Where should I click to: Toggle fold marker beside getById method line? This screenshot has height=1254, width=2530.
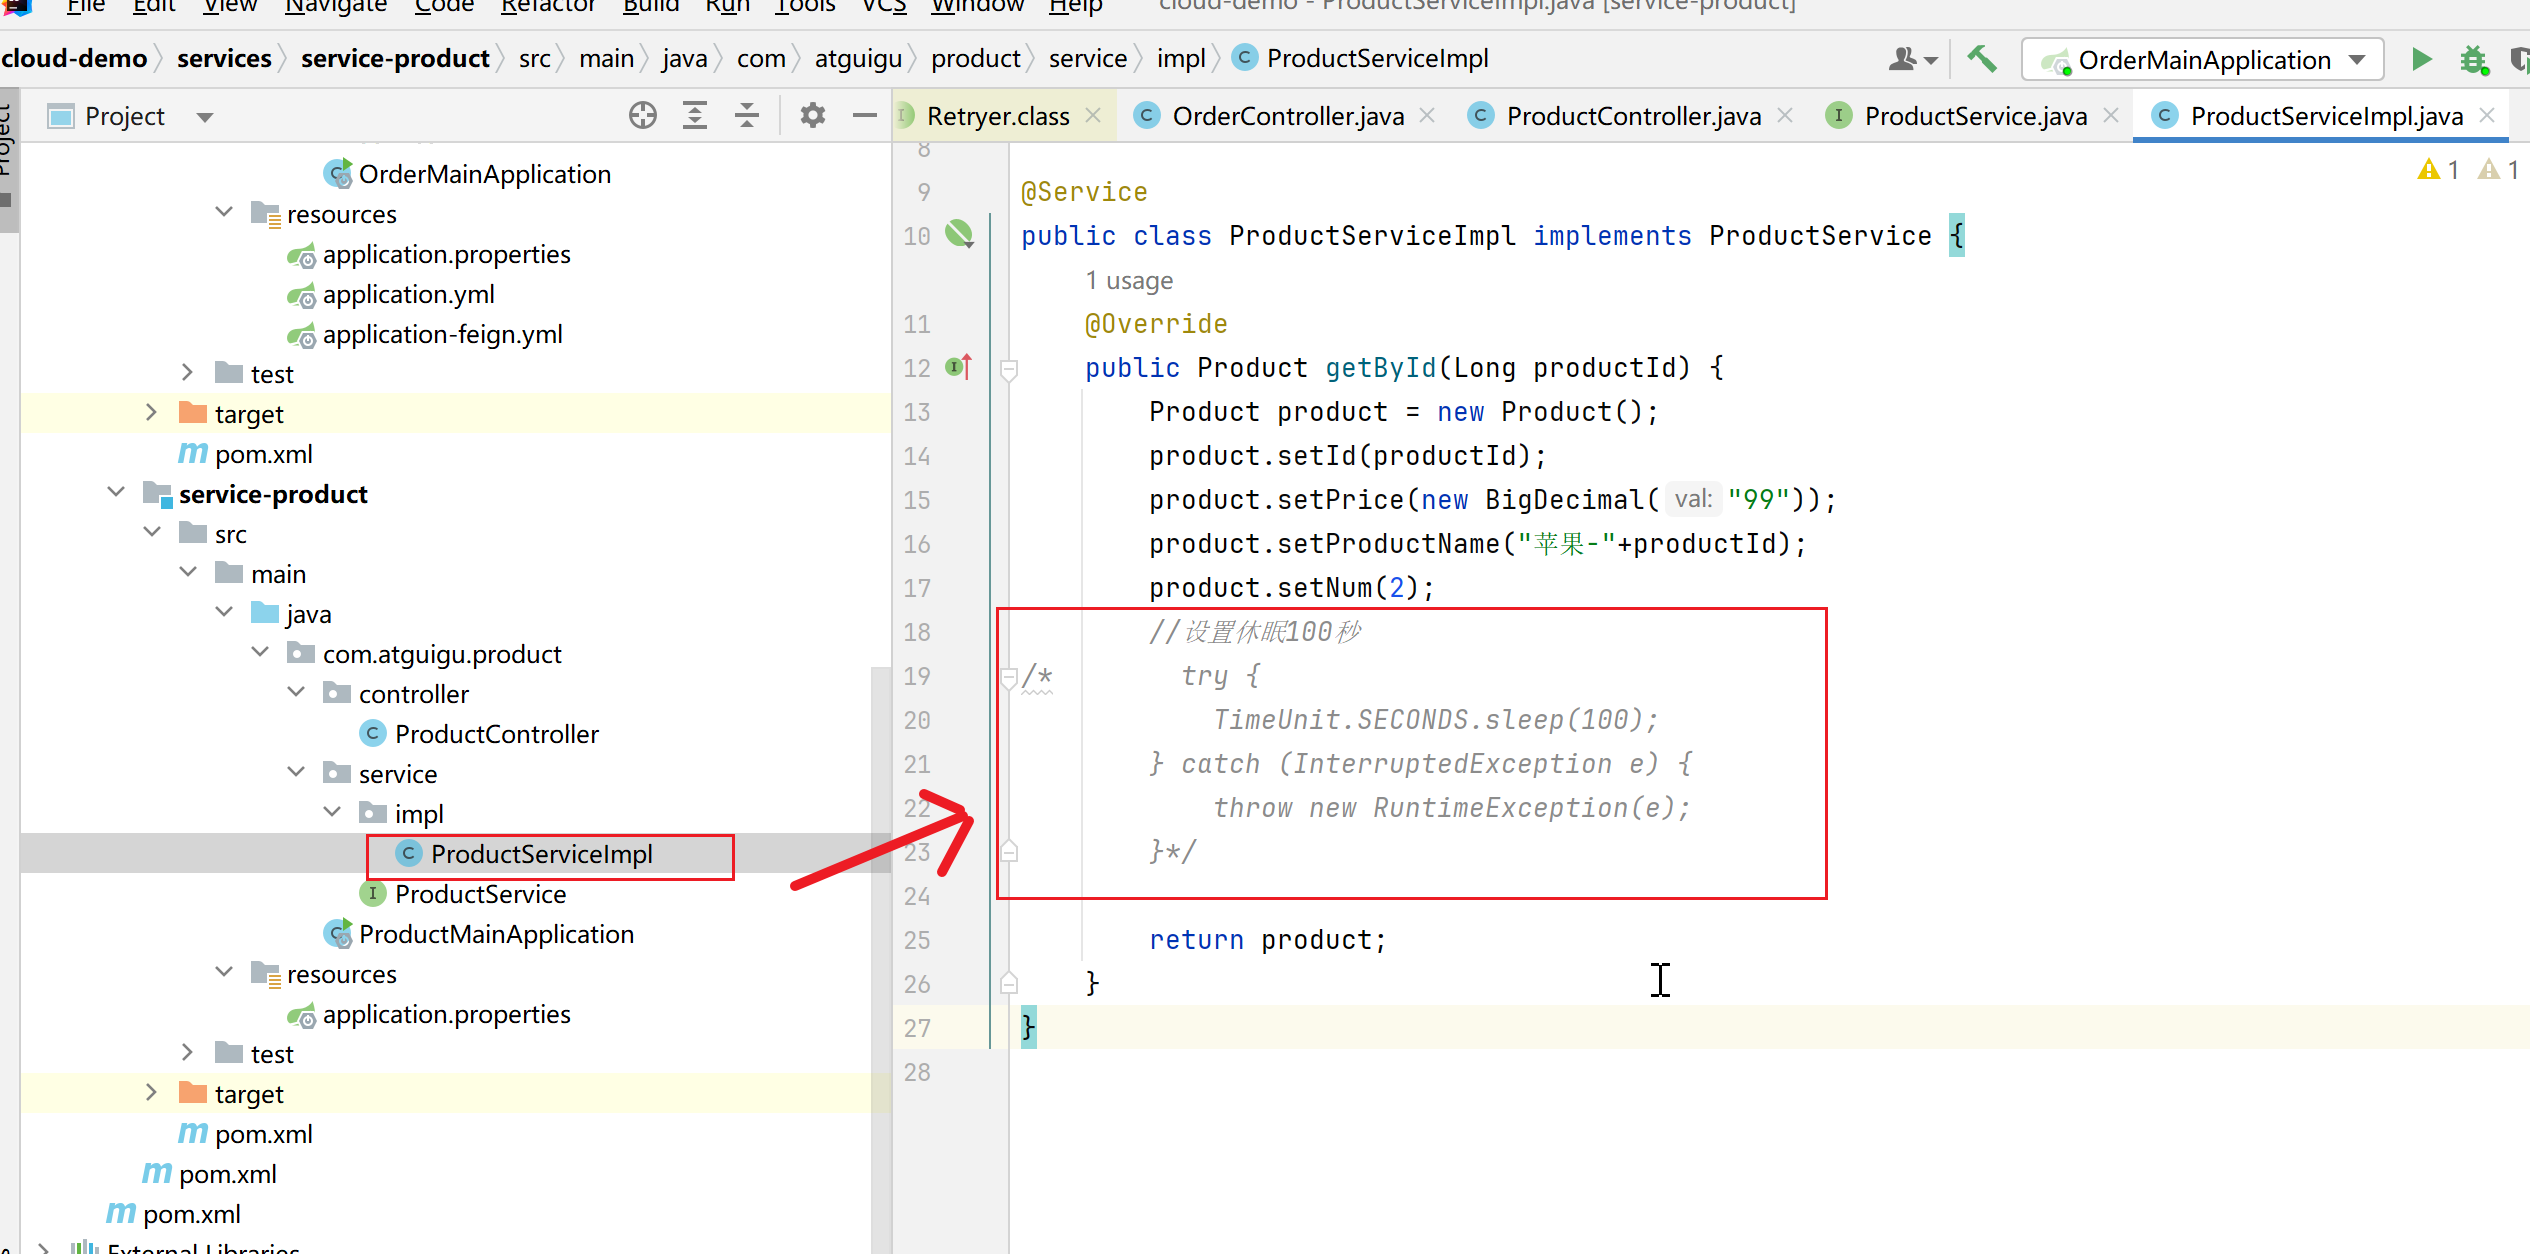point(1009,370)
